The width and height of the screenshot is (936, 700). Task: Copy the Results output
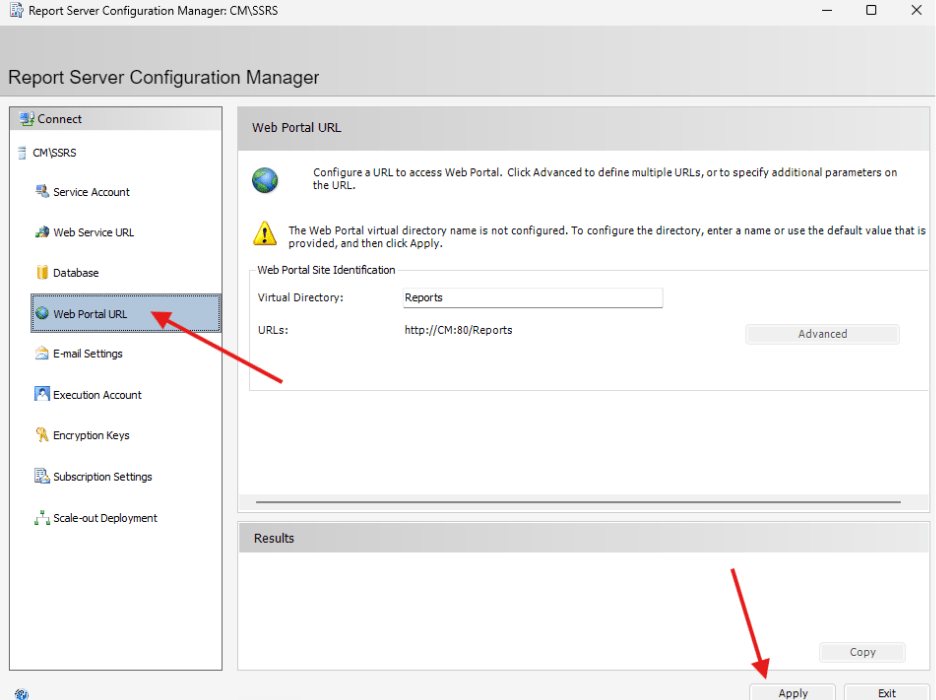coord(862,652)
